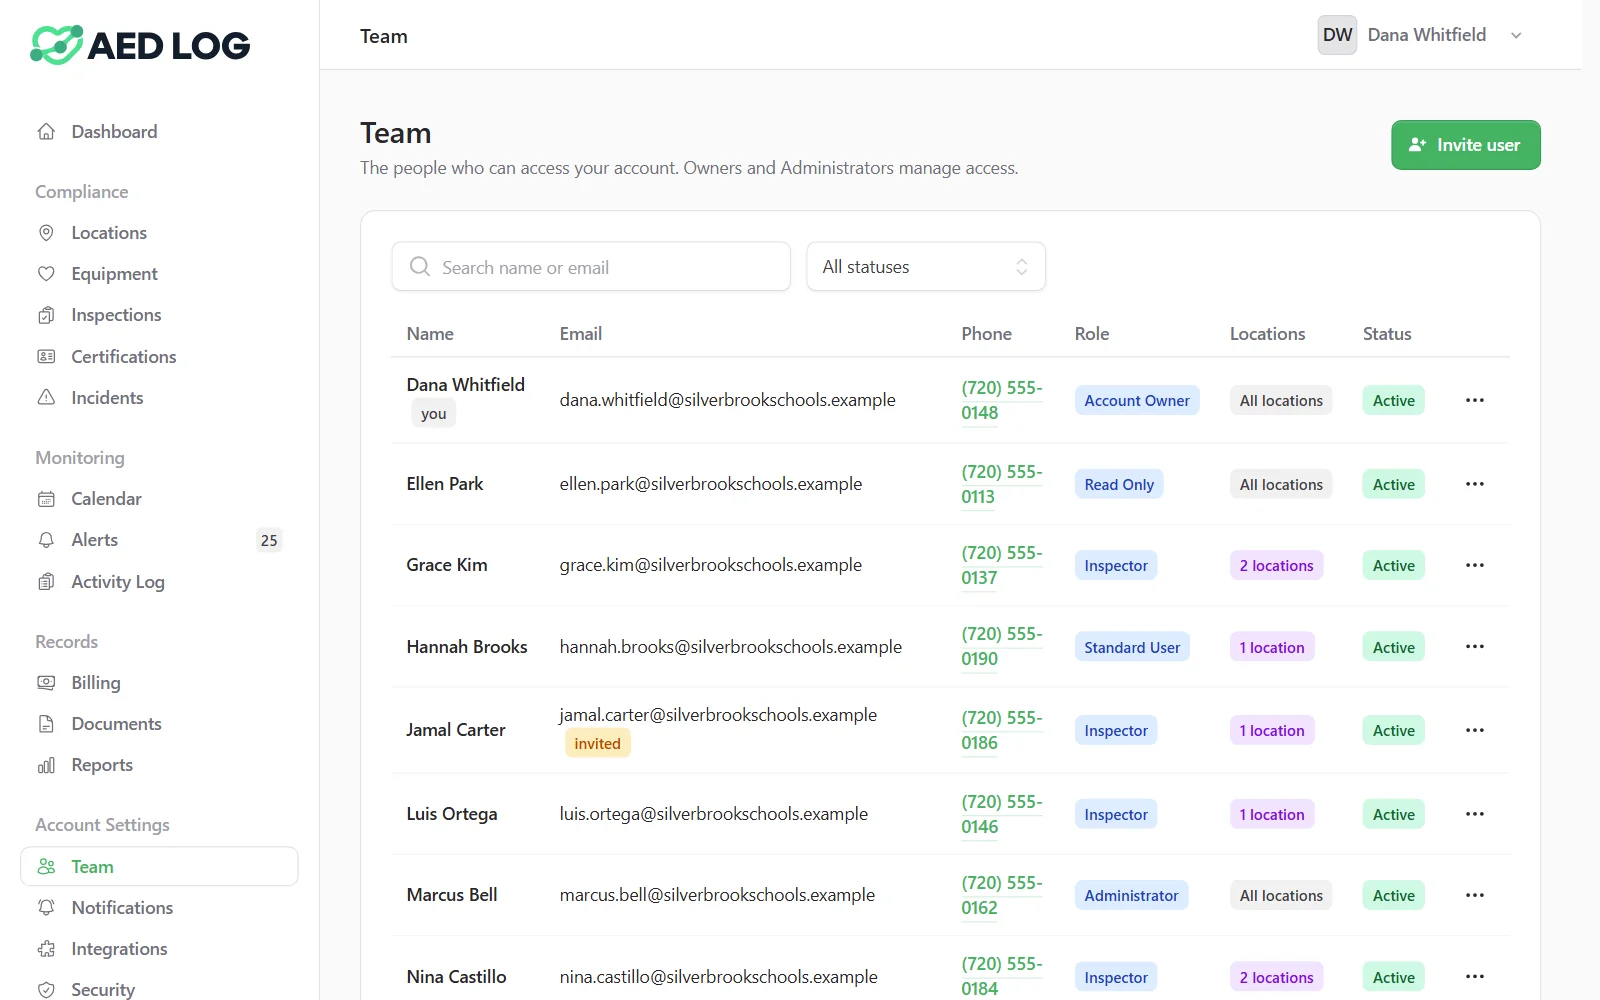The image size is (1600, 1000).
Task: Open the Team menu item in sidebar
Action: tap(159, 867)
